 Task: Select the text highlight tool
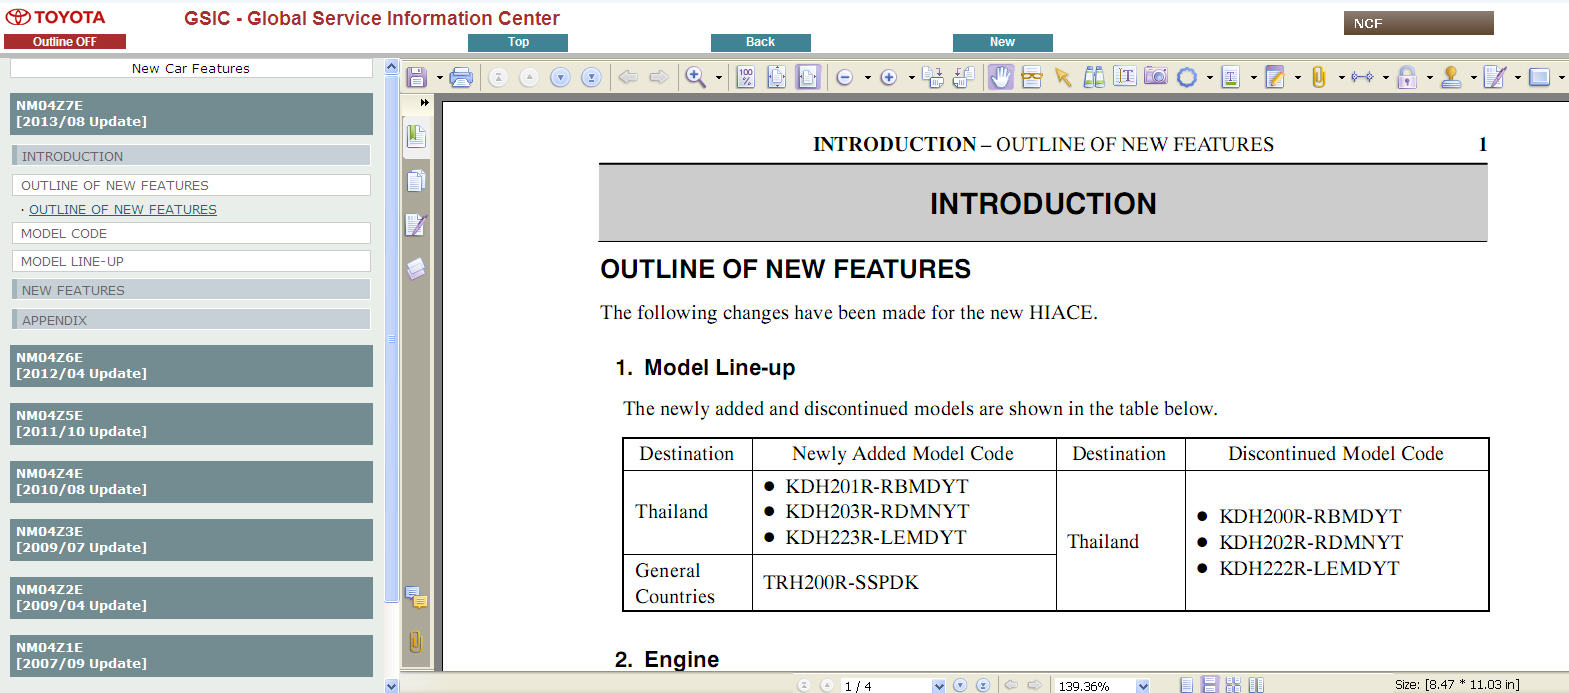pos(1231,77)
